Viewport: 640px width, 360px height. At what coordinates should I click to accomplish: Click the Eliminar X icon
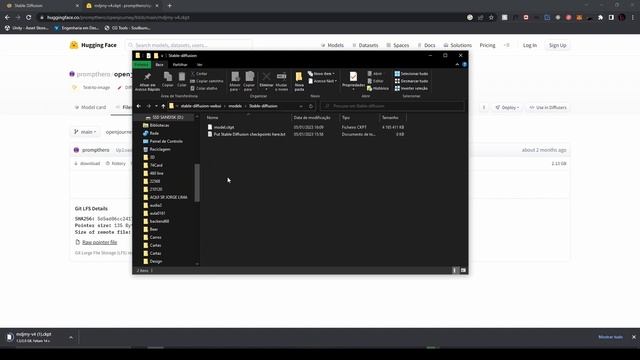click(266, 77)
